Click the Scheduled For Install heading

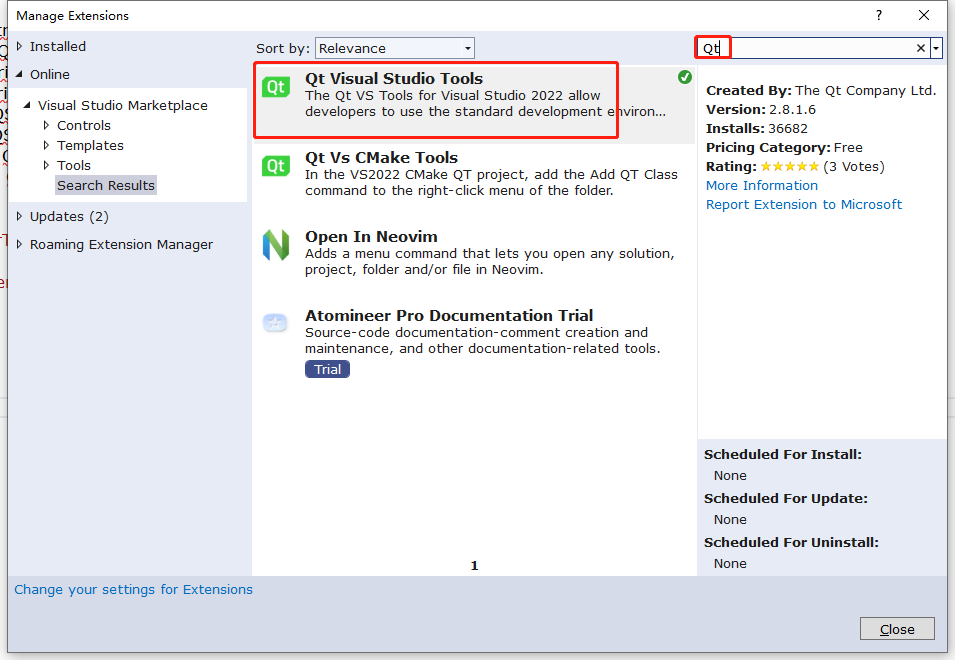point(783,454)
